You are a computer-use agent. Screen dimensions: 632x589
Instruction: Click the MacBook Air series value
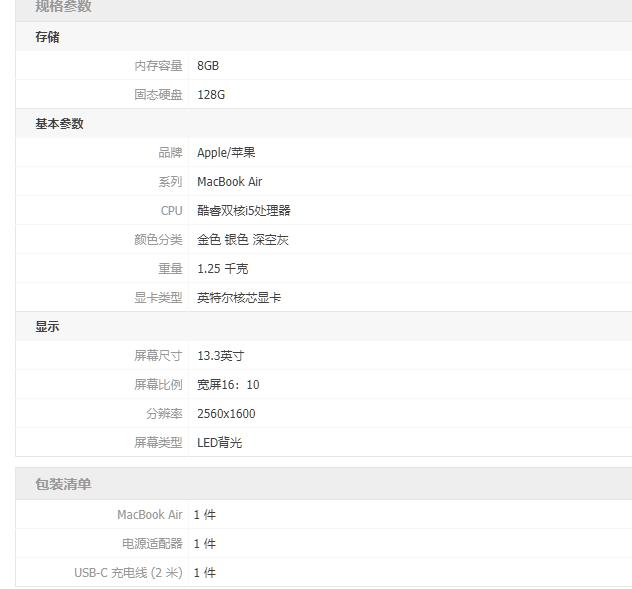tap(229, 181)
